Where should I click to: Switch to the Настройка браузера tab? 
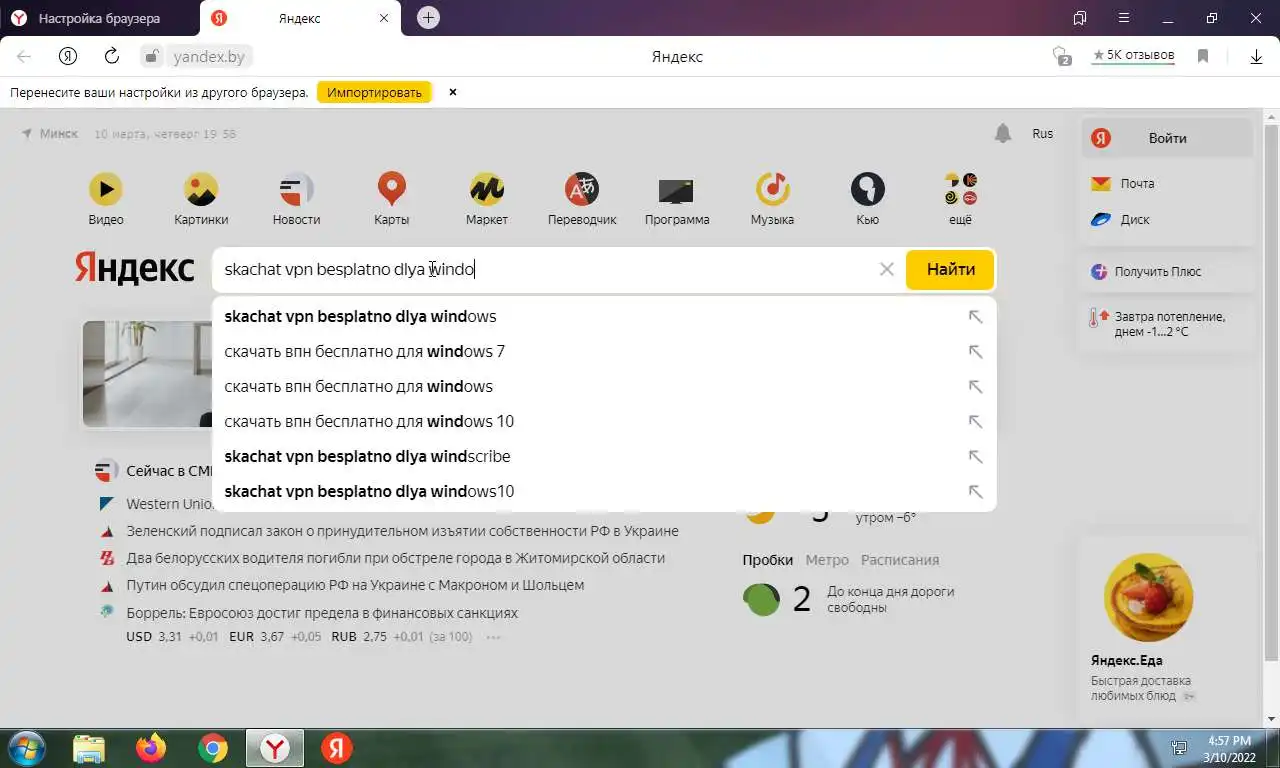pos(100,18)
